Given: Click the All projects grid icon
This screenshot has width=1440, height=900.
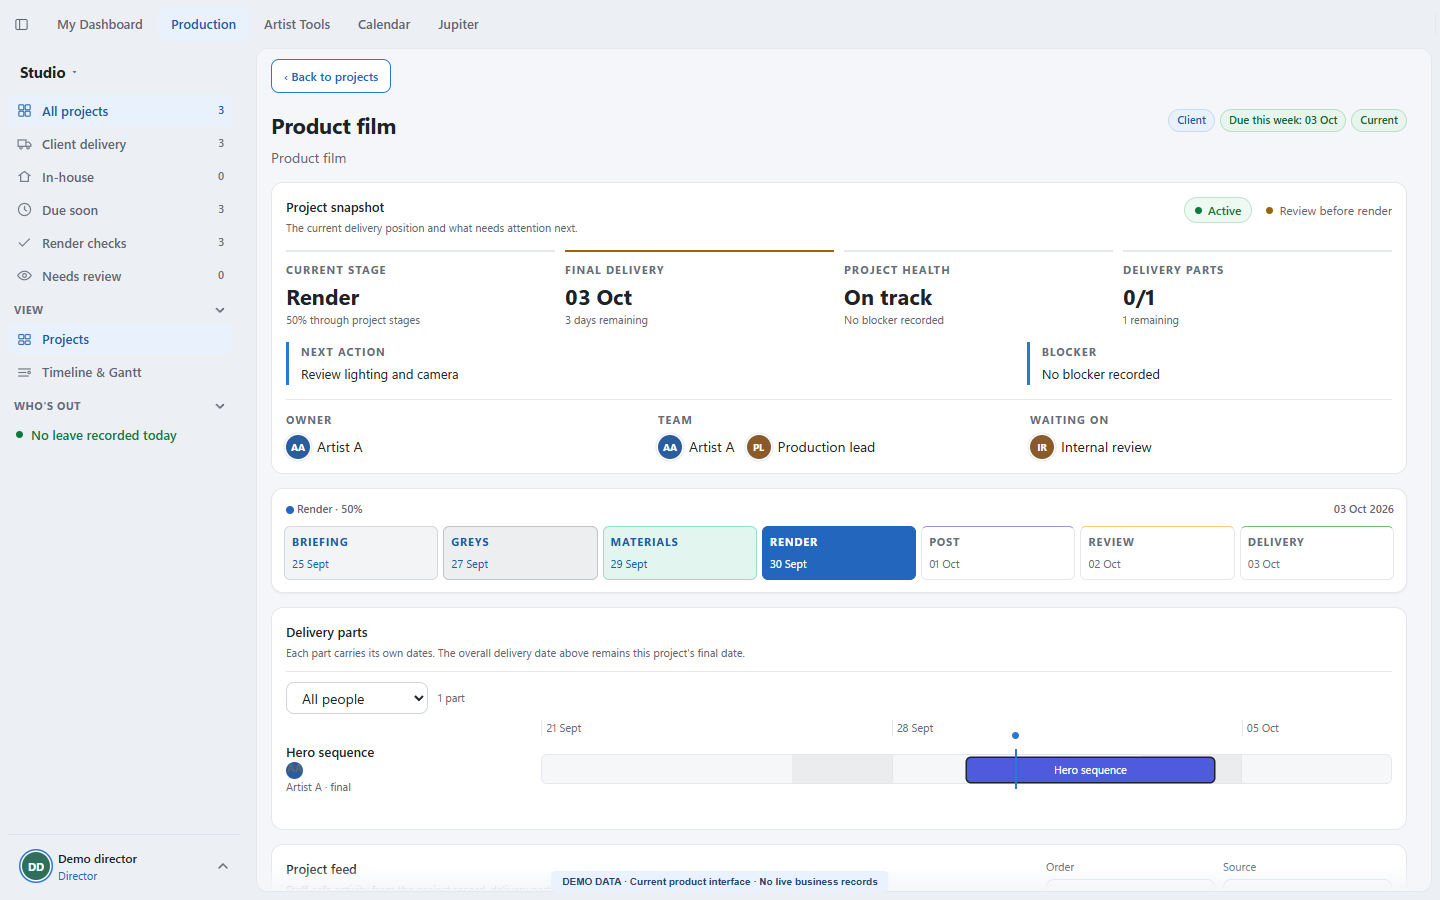Looking at the screenshot, I should 25,111.
